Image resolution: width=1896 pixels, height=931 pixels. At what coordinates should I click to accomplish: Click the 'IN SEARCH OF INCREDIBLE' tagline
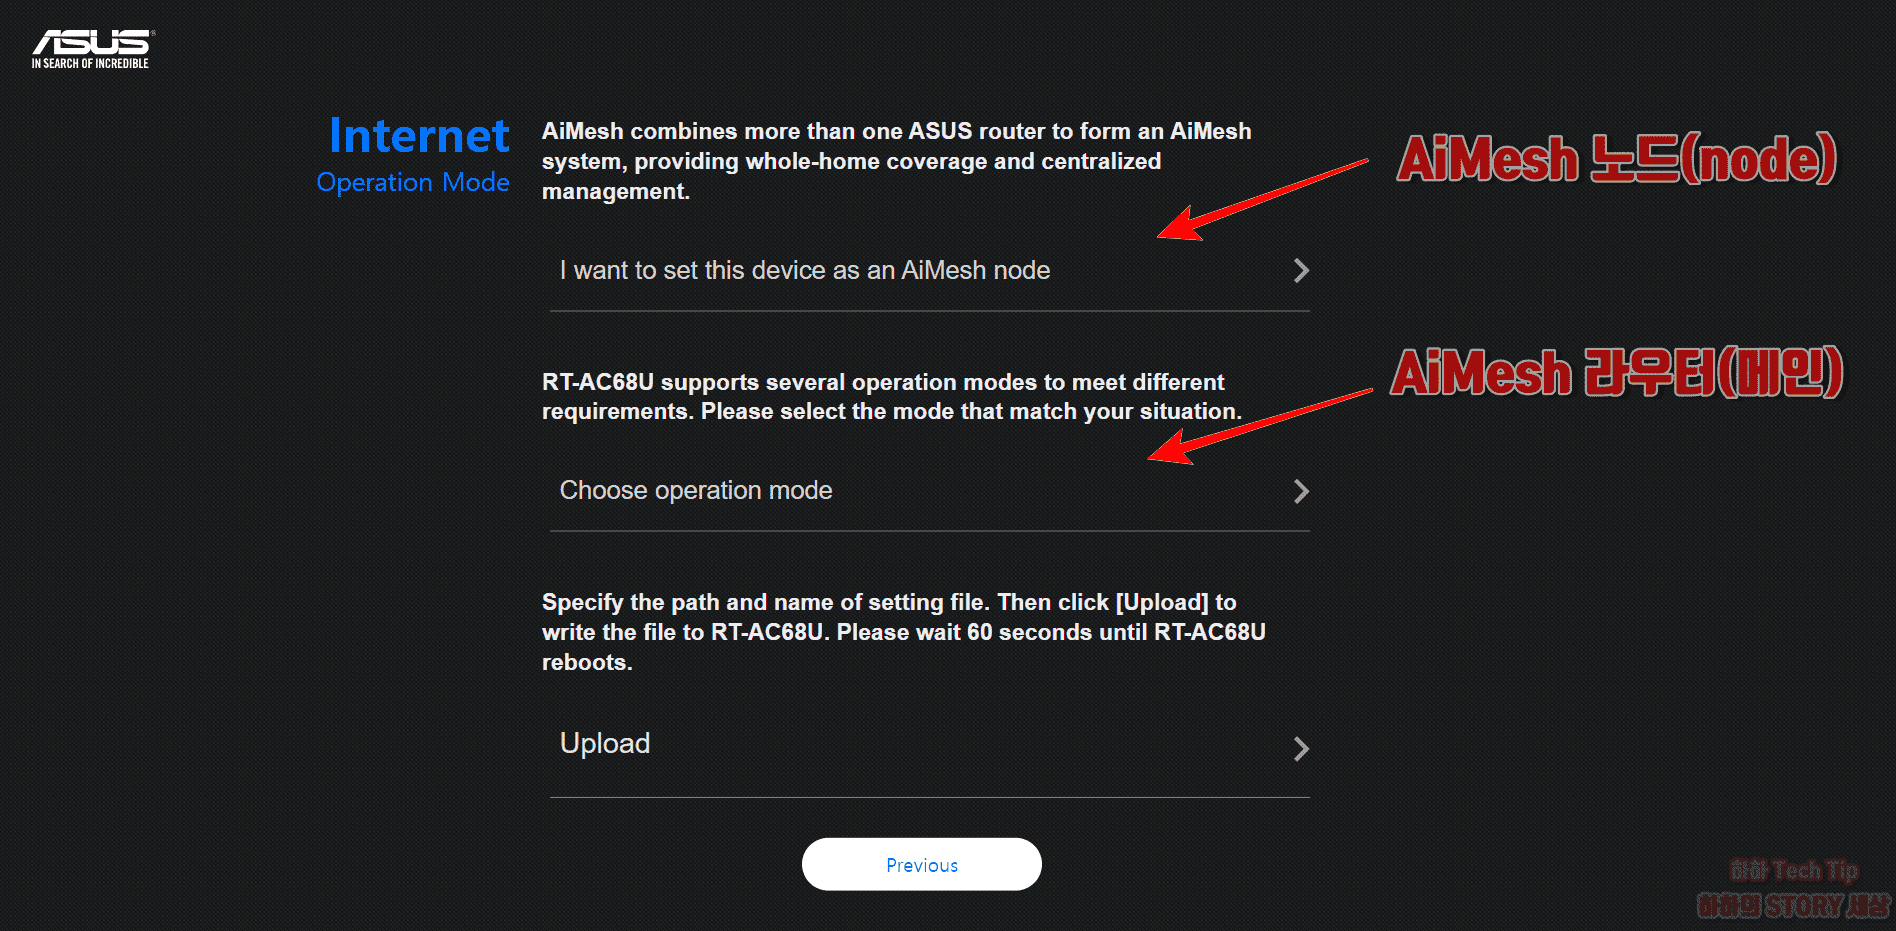tap(89, 62)
